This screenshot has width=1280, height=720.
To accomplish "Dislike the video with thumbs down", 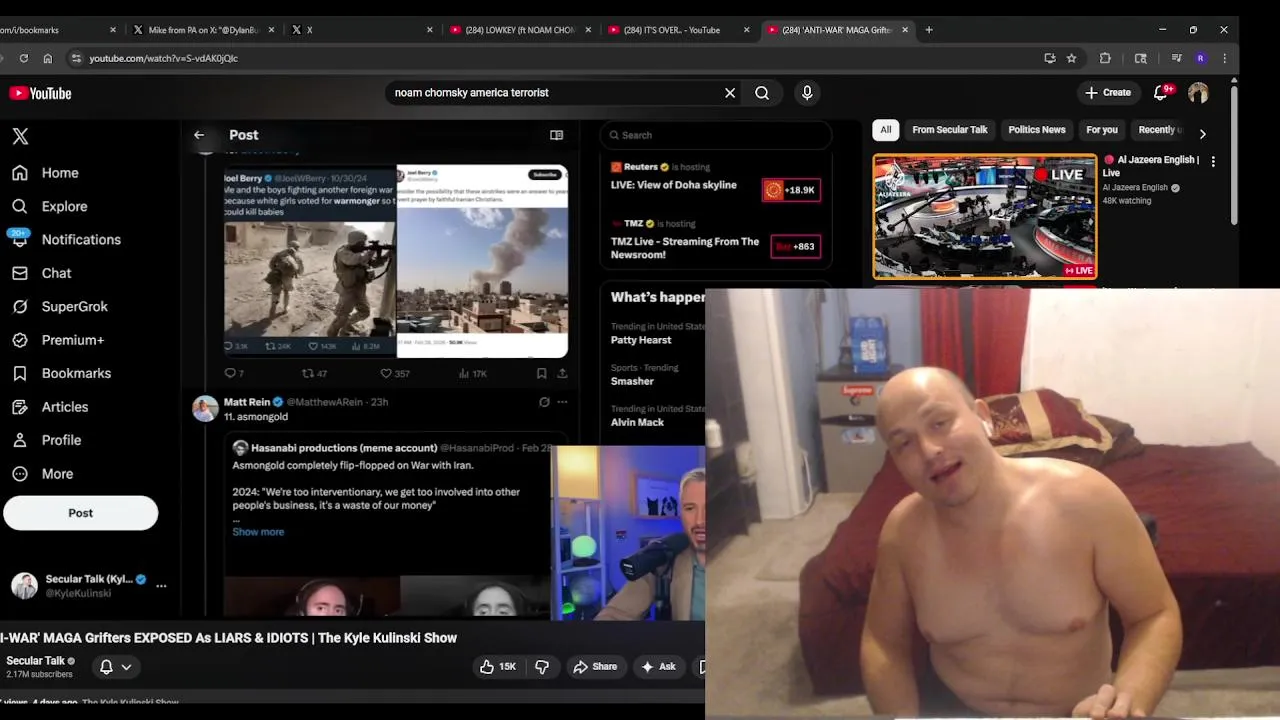I will (542, 667).
